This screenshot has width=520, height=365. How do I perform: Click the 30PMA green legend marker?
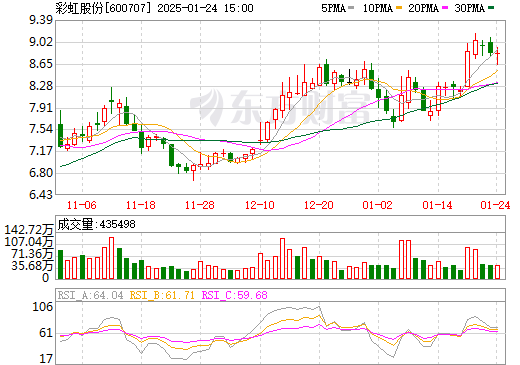tap(491, 8)
